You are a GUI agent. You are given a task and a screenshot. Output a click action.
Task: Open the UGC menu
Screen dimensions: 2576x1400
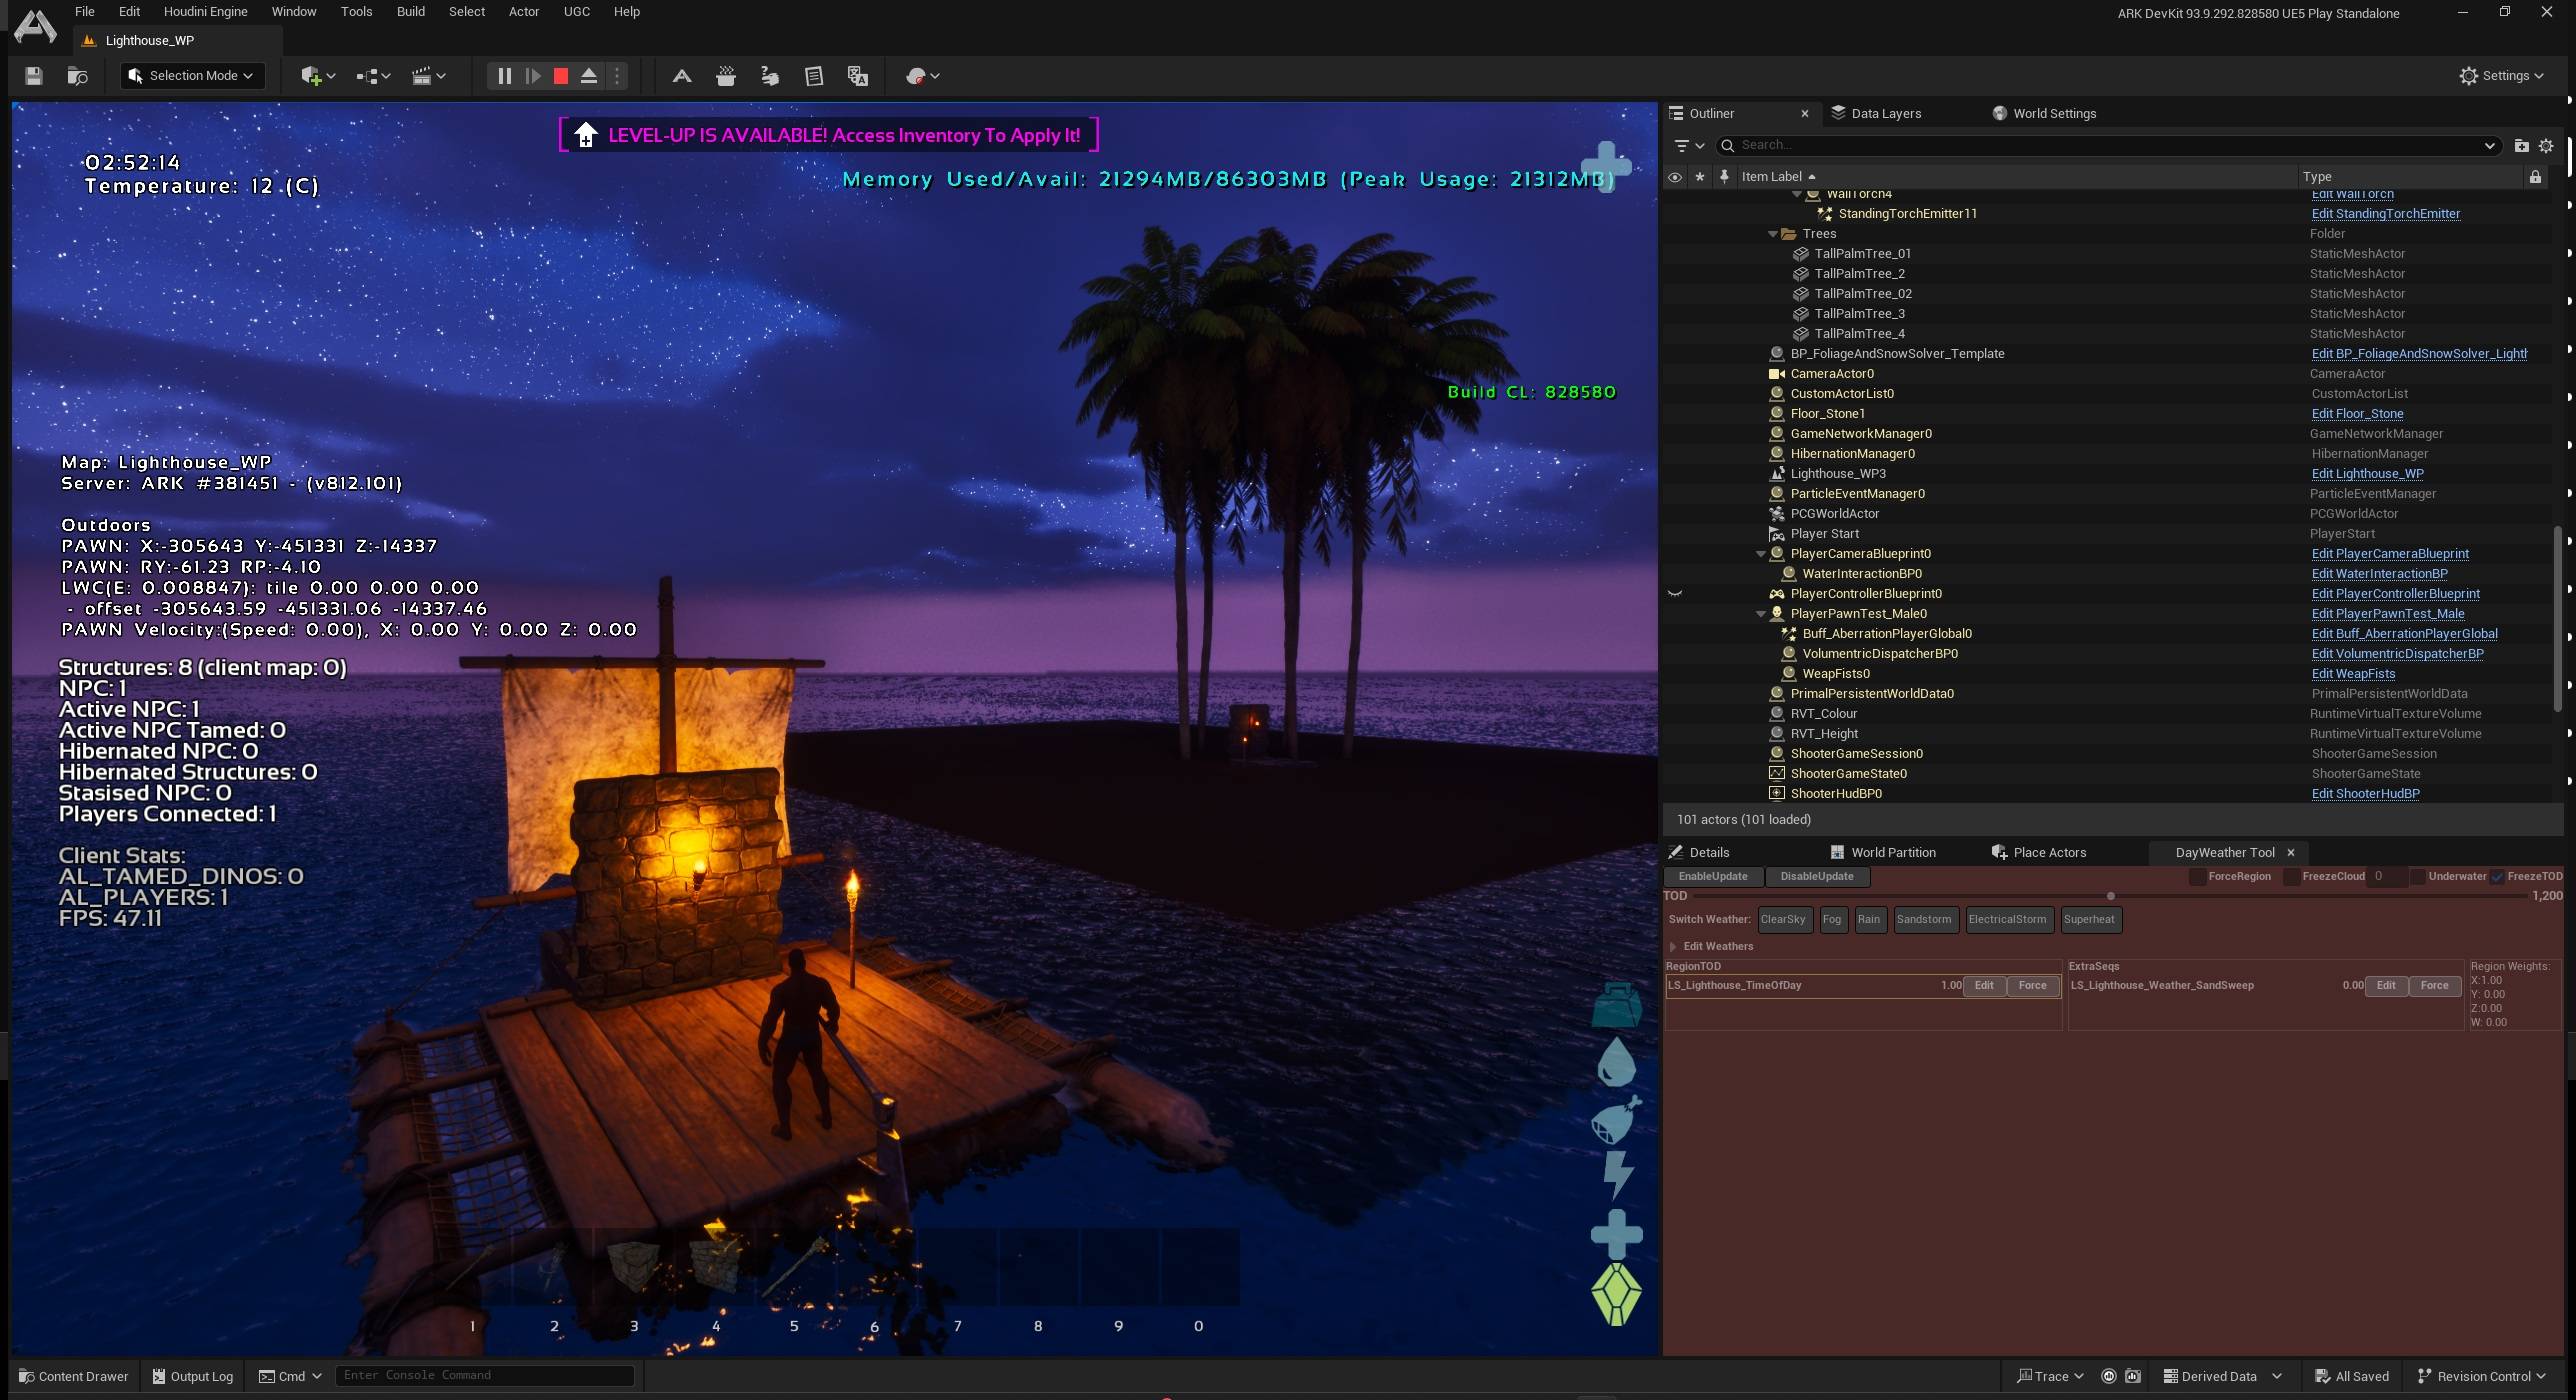pyautogui.click(x=576, y=12)
